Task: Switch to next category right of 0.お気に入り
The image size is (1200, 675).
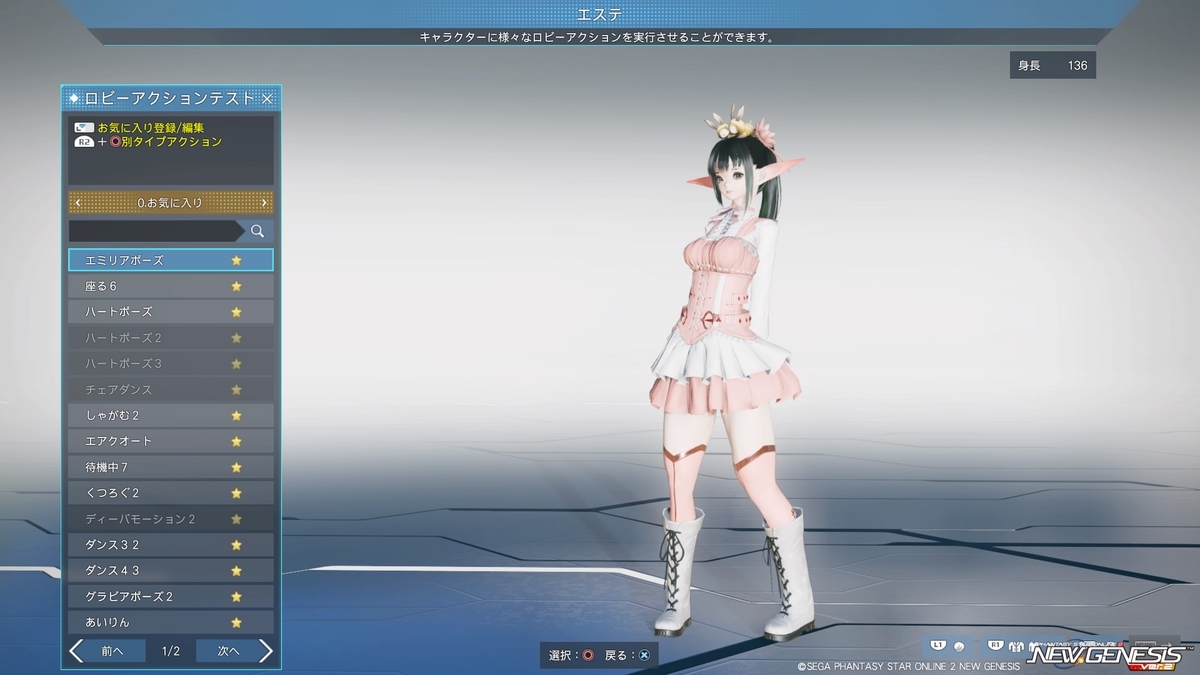Action: (x=264, y=202)
